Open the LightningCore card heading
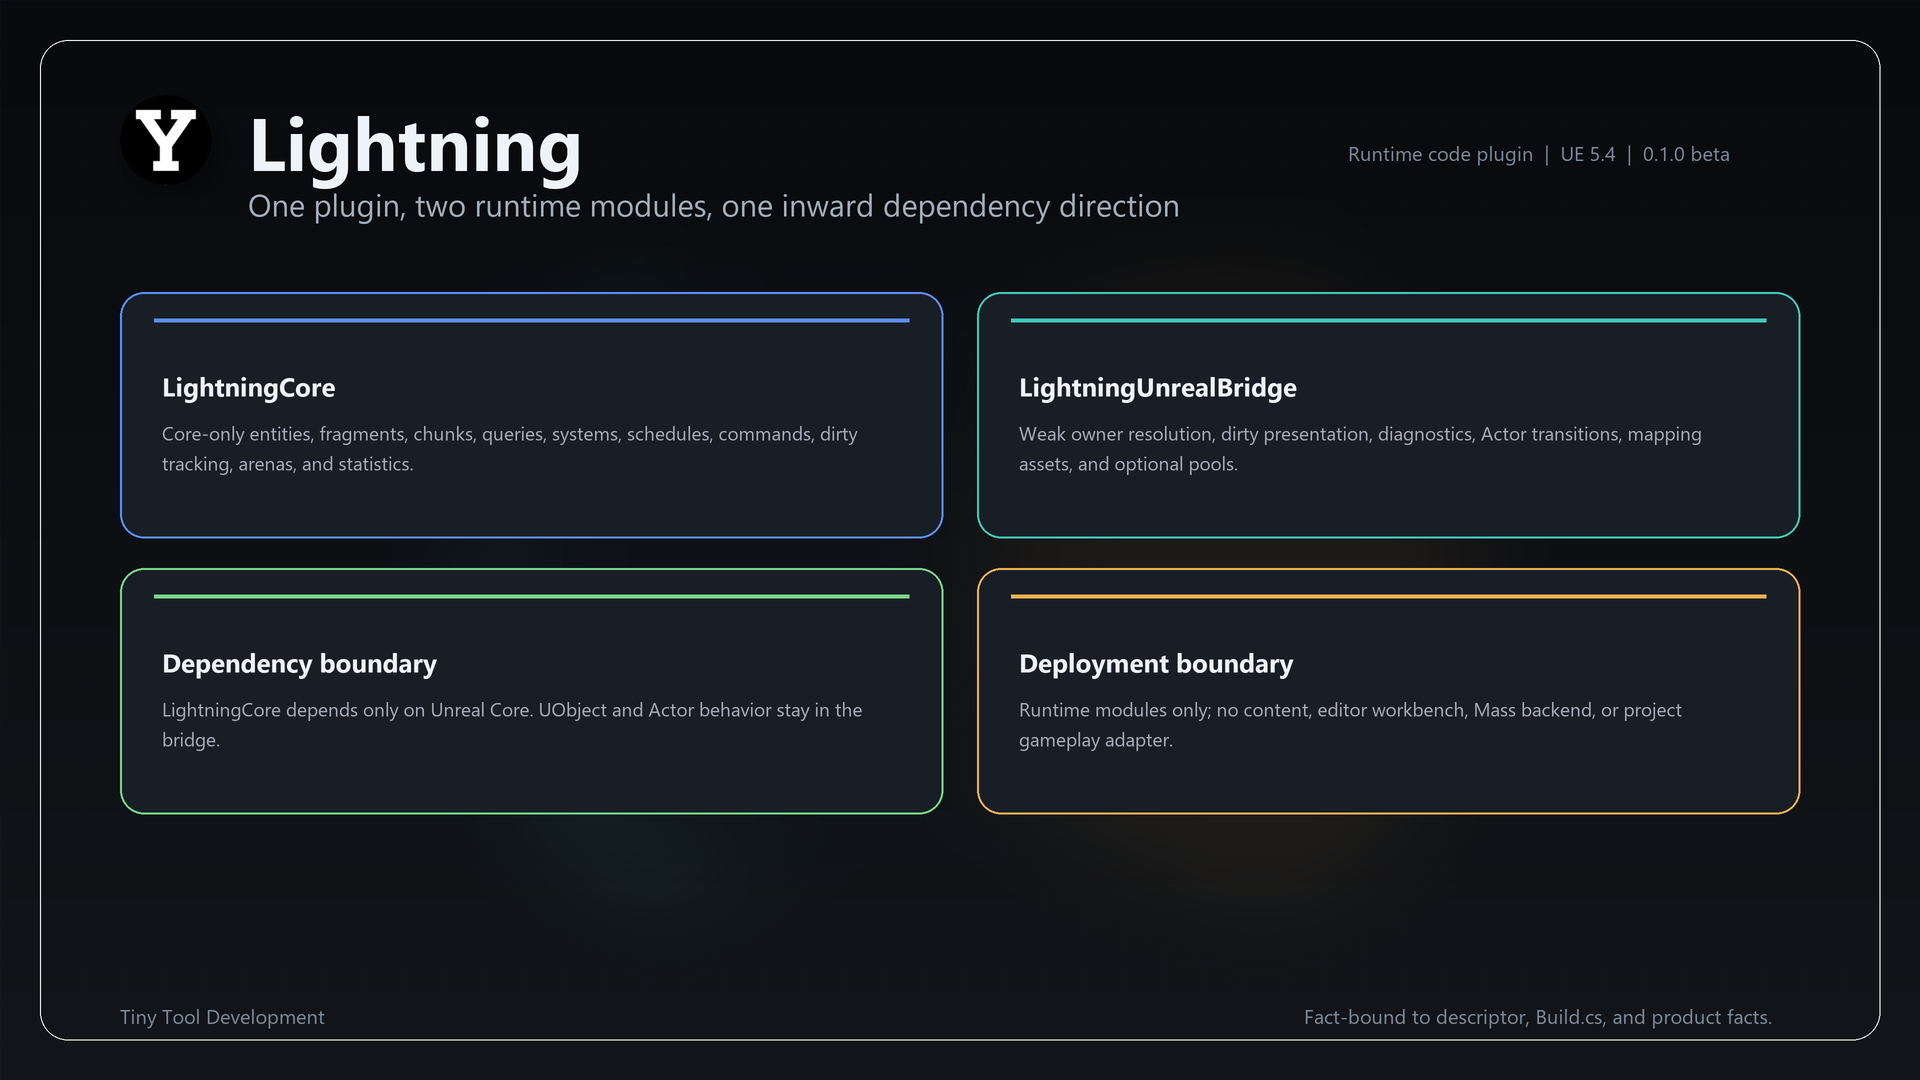1920x1080 pixels. click(249, 388)
